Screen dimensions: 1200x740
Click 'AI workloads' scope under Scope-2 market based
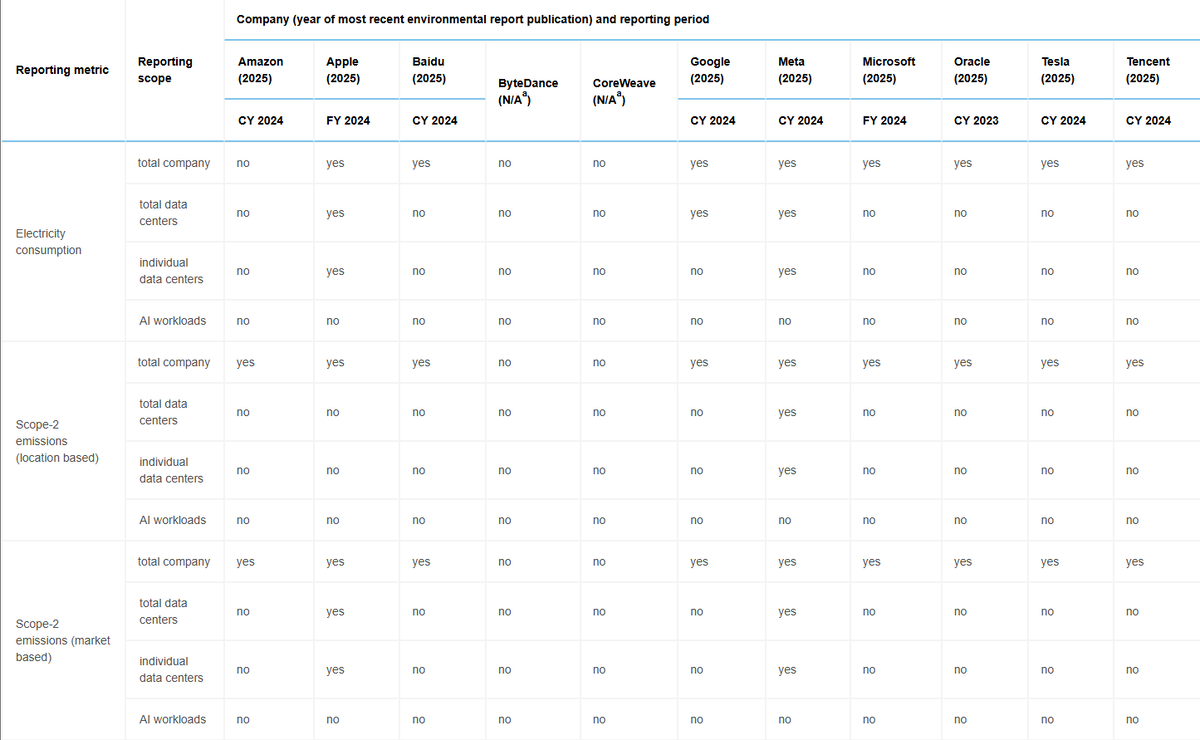(172, 719)
